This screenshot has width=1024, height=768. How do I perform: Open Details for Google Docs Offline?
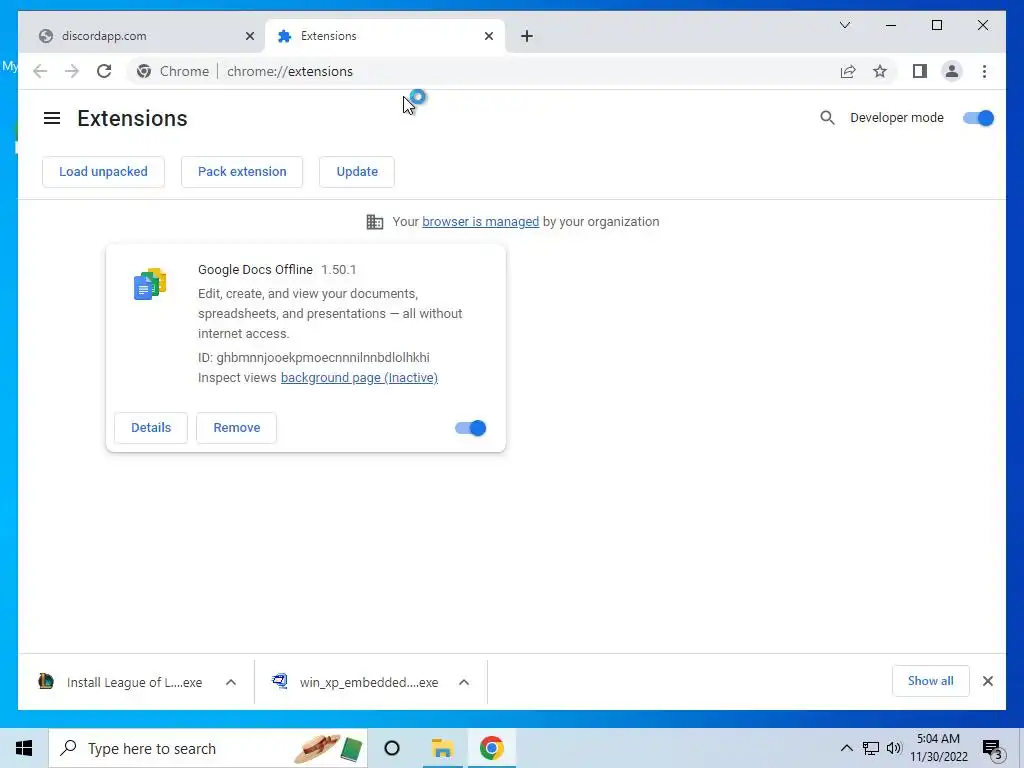151,428
